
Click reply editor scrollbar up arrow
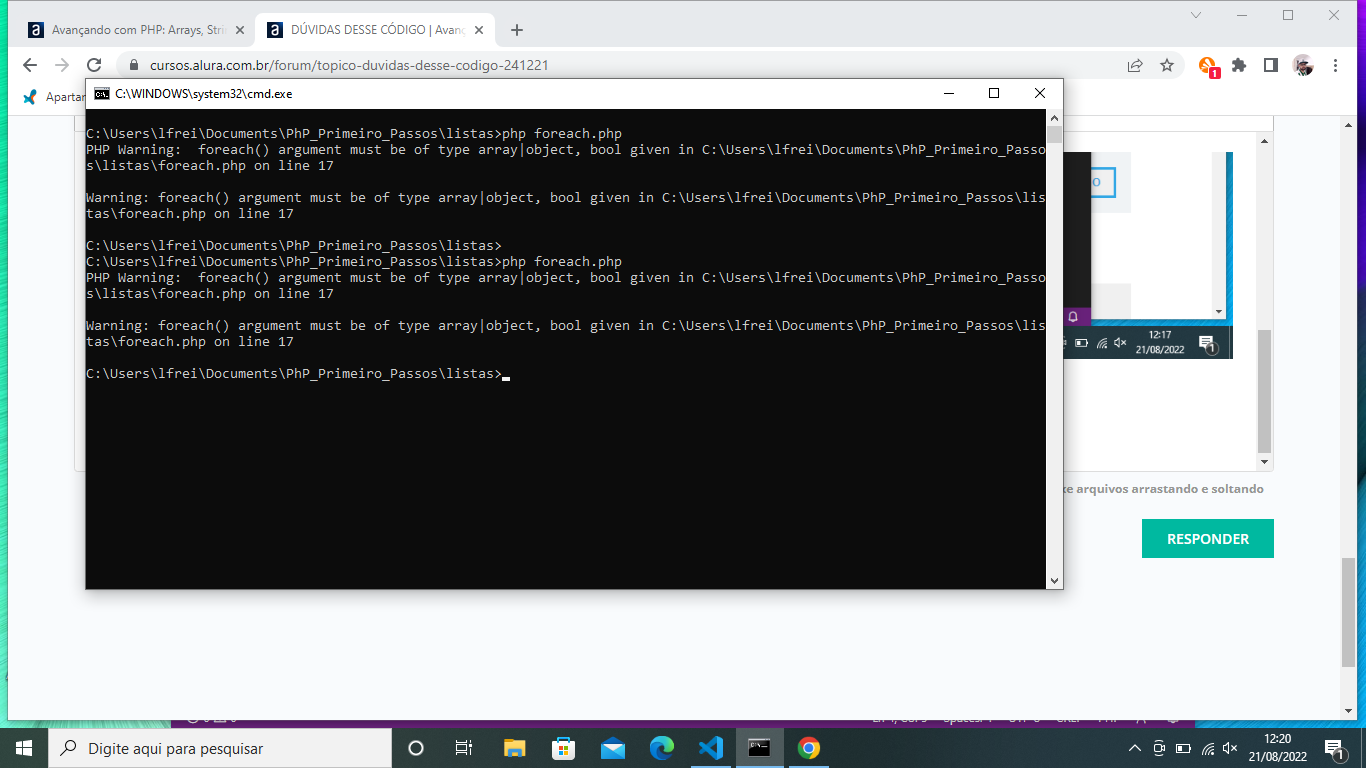pyautogui.click(x=1265, y=142)
